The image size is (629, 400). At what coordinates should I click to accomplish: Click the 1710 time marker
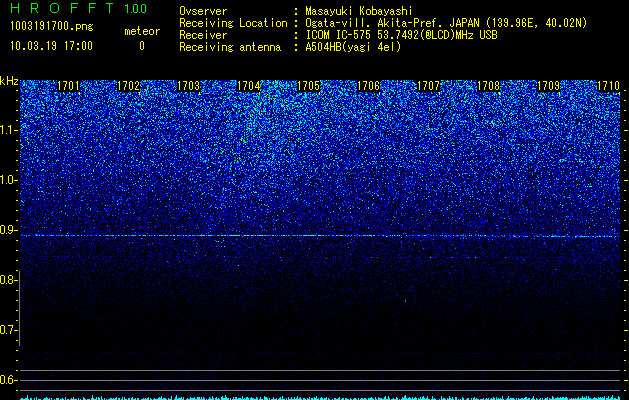click(x=609, y=86)
